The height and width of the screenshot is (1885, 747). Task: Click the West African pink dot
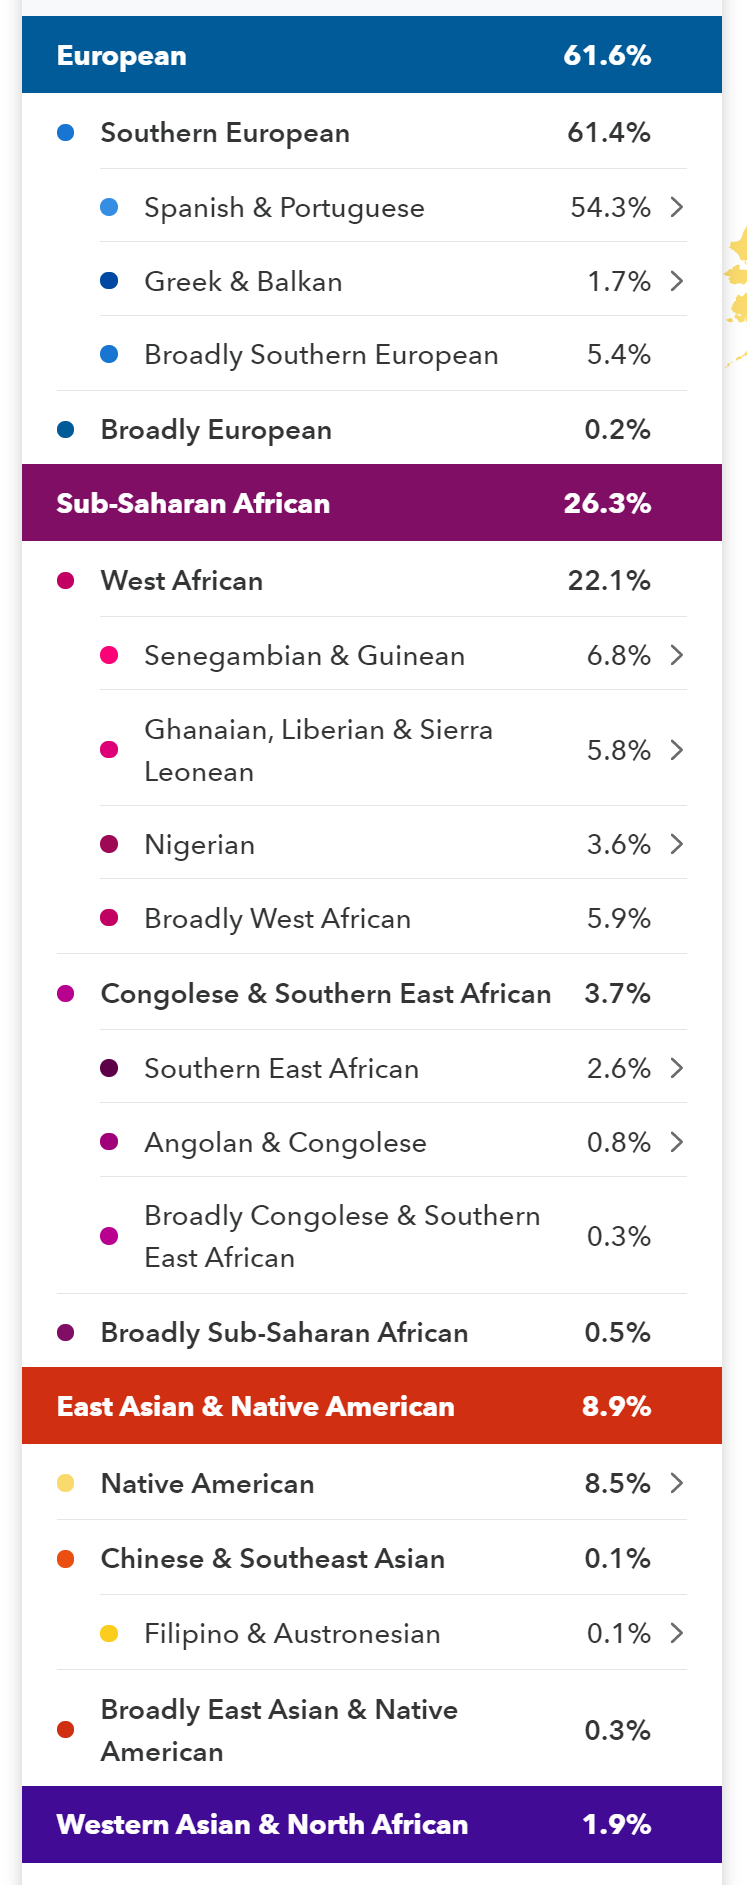pyautogui.click(x=66, y=581)
